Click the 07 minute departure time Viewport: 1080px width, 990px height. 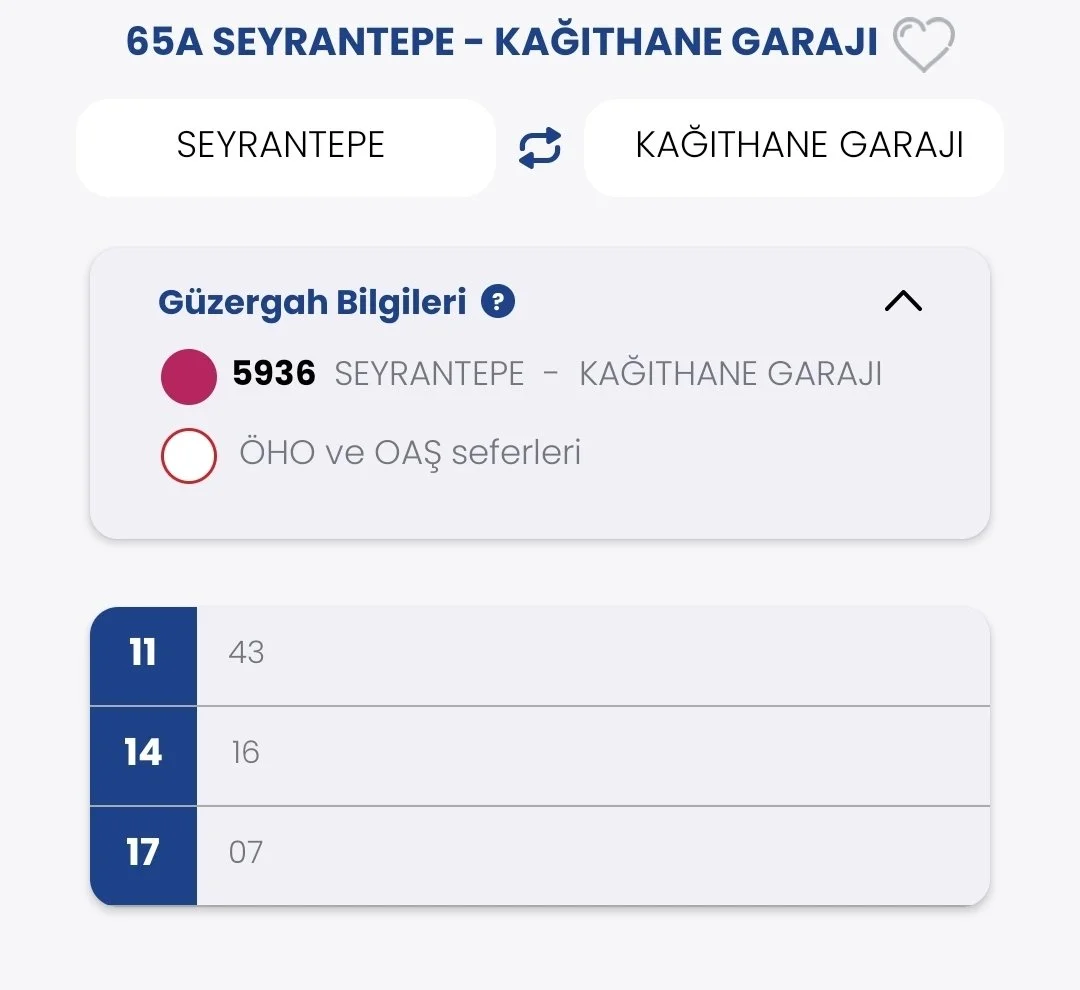point(246,852)
